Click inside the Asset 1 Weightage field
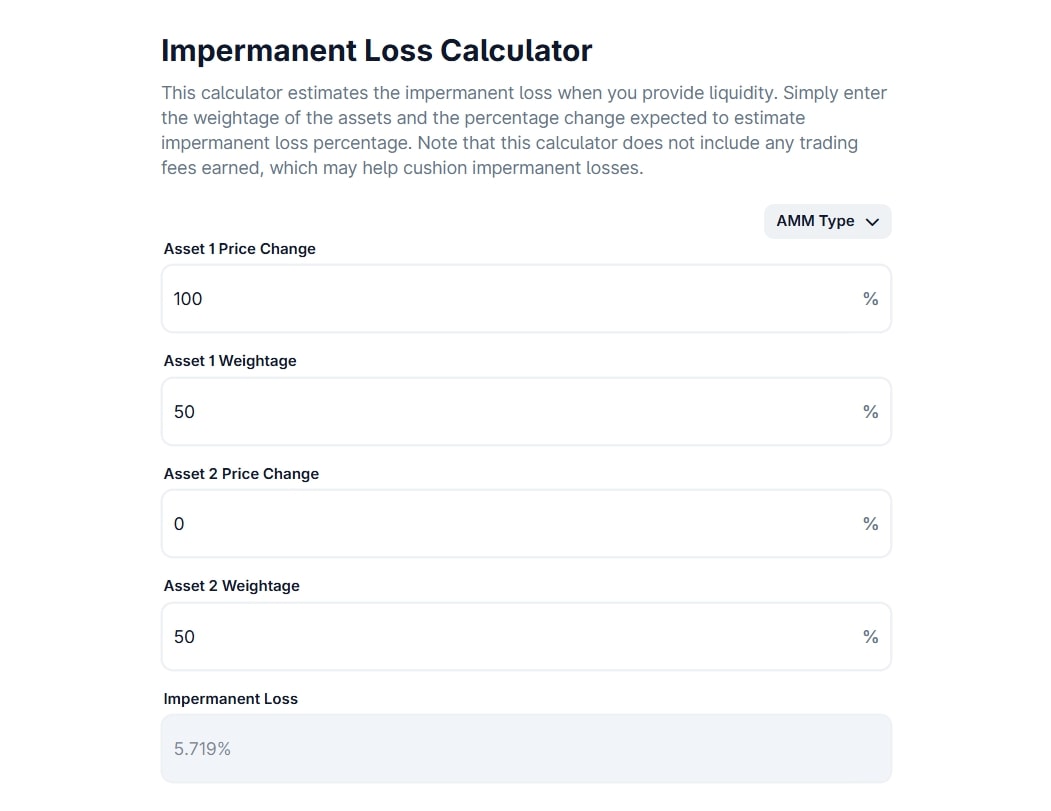1051x811 pixels. tap(500, 411)
